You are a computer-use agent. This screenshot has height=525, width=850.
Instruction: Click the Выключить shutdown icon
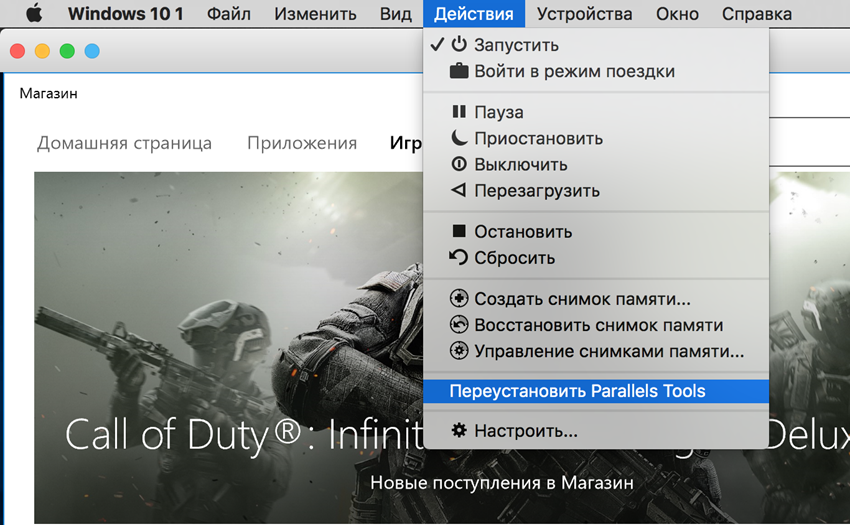point(459,164)
